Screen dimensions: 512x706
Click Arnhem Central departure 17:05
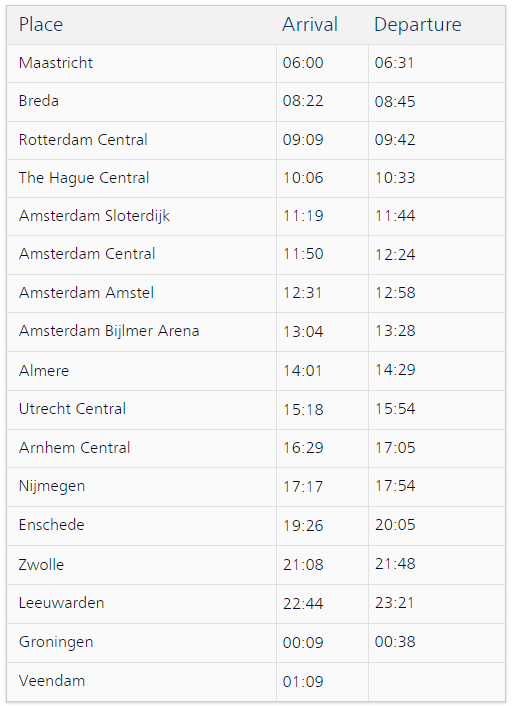[x=395, y=448]
